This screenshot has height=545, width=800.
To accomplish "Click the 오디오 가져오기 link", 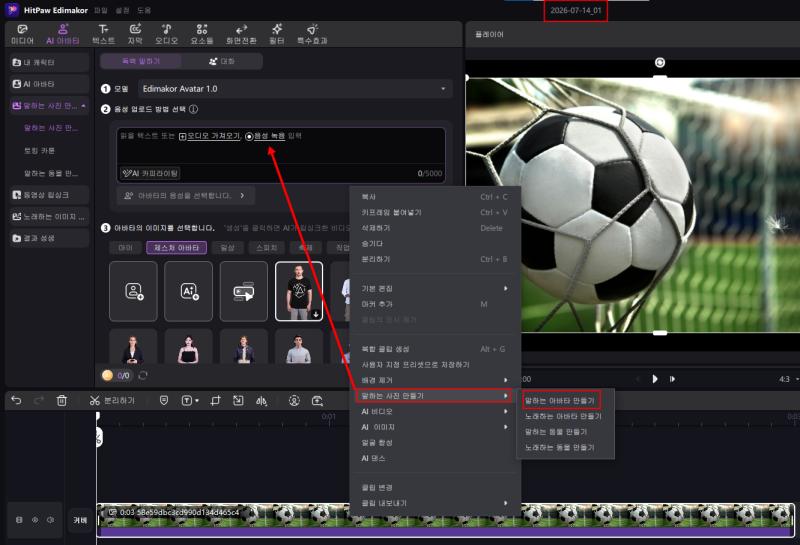I will click(x=209, y=136).
